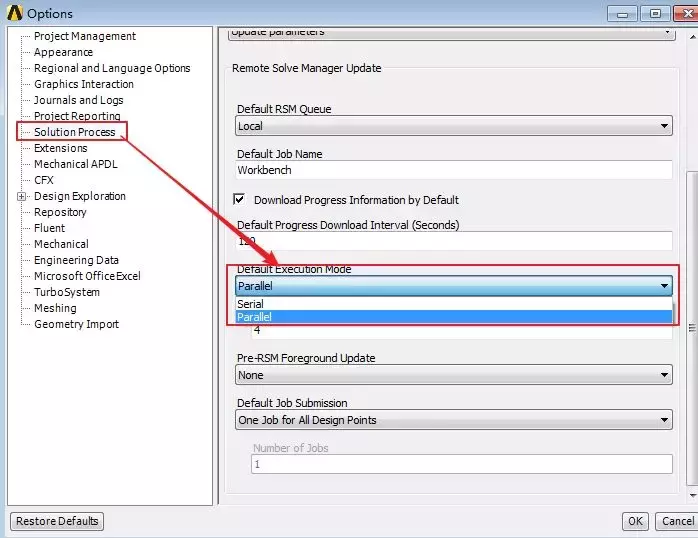Open Microsoft Office Excel settings
Viewport: 698px width, 538px height.
(87, 276)
